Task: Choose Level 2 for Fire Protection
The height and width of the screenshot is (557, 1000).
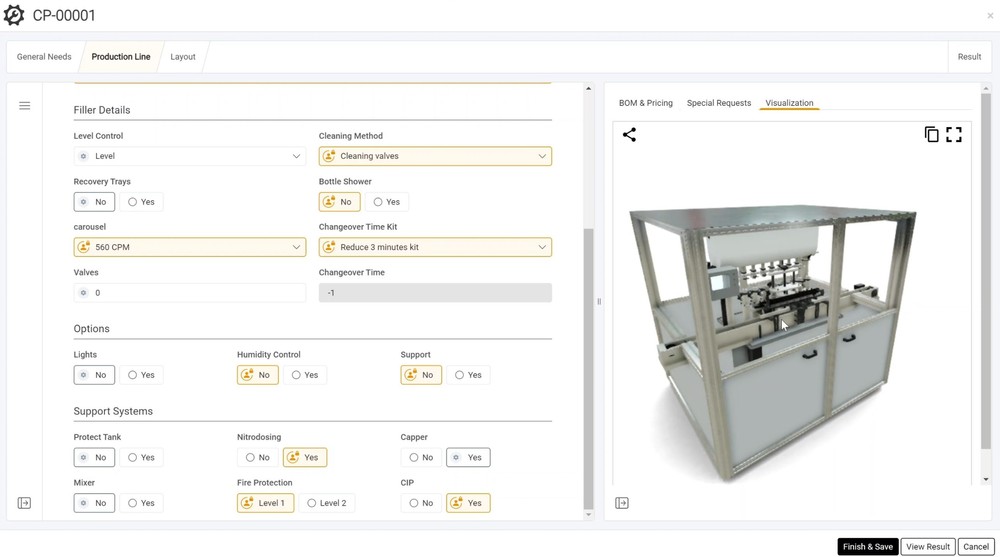Action: pos(327,503)
